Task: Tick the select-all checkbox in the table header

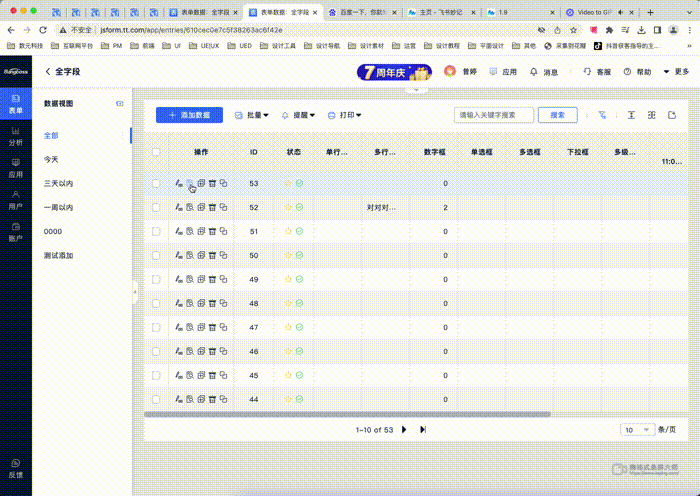Action: click(156, 152)
